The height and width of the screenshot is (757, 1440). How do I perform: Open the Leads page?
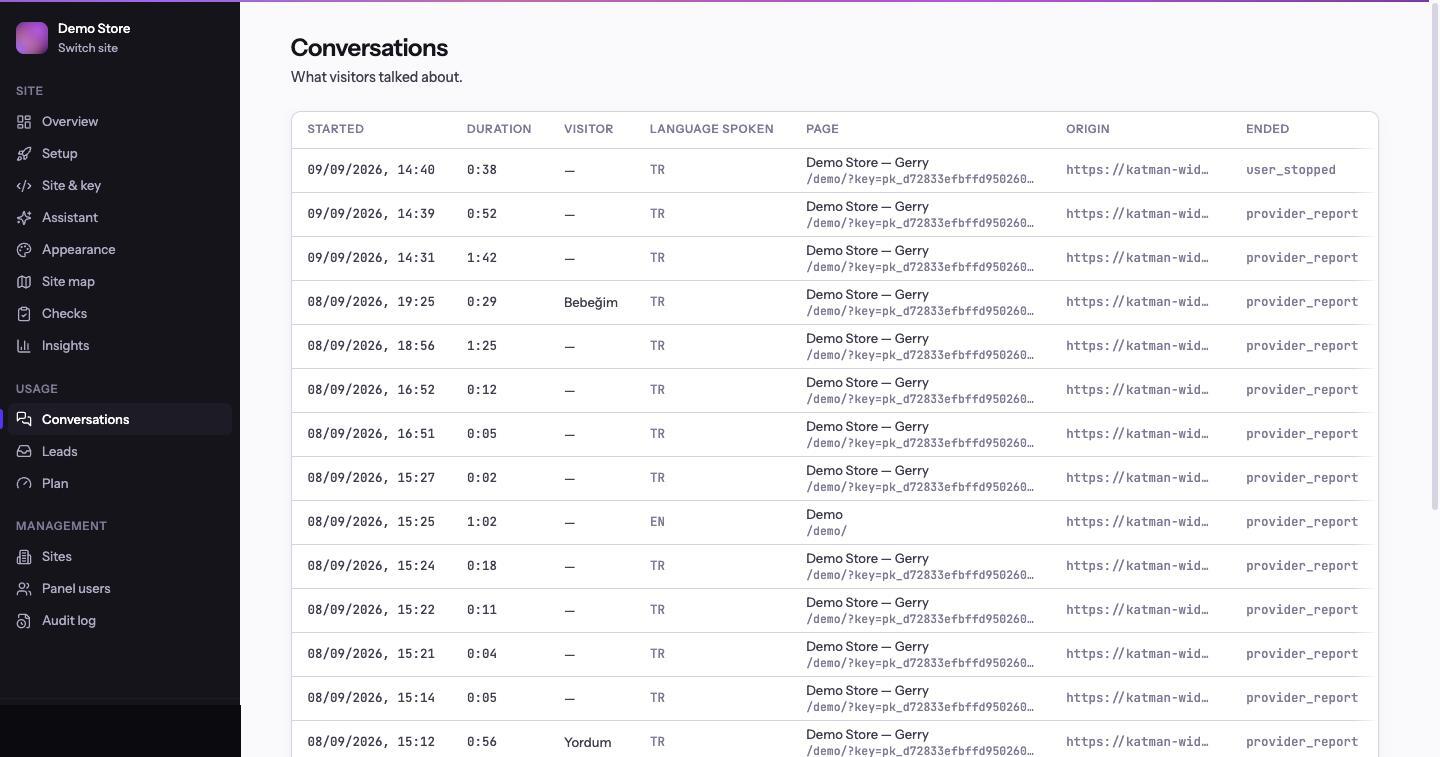120,452
